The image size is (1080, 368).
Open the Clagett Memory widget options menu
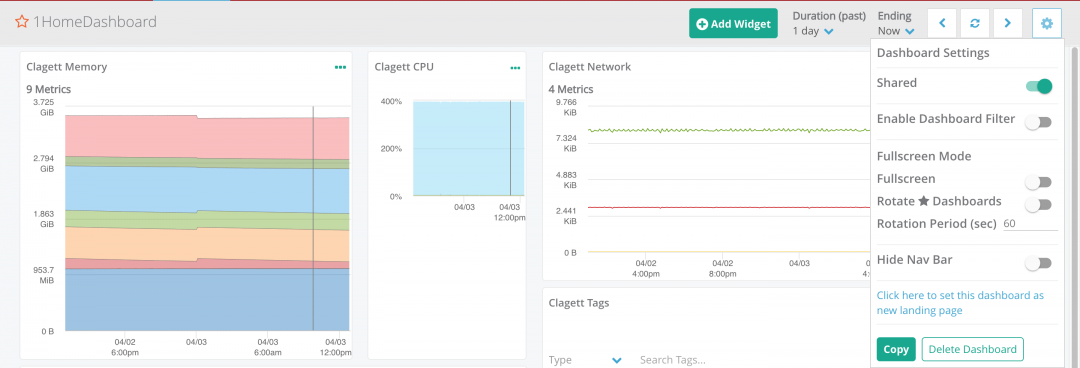click(x=340, y=68)
